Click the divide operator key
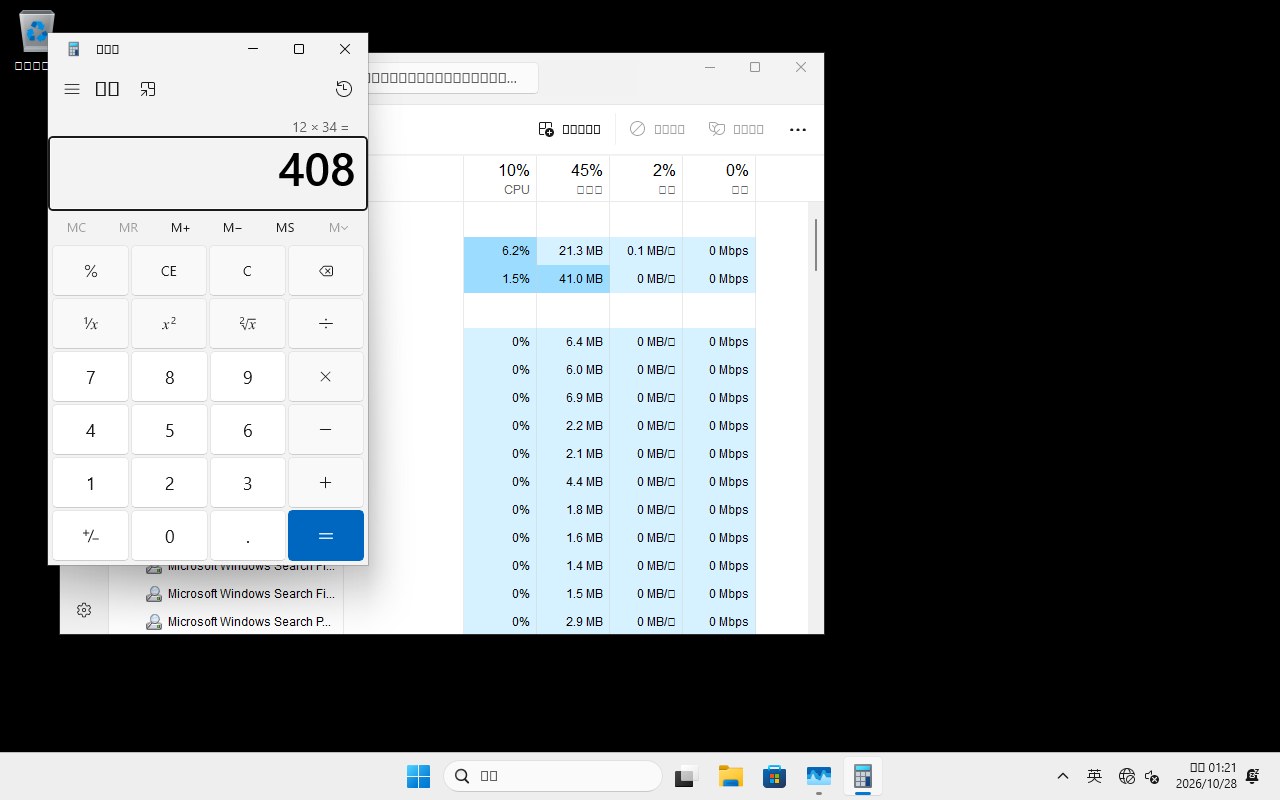 point(326,324)
